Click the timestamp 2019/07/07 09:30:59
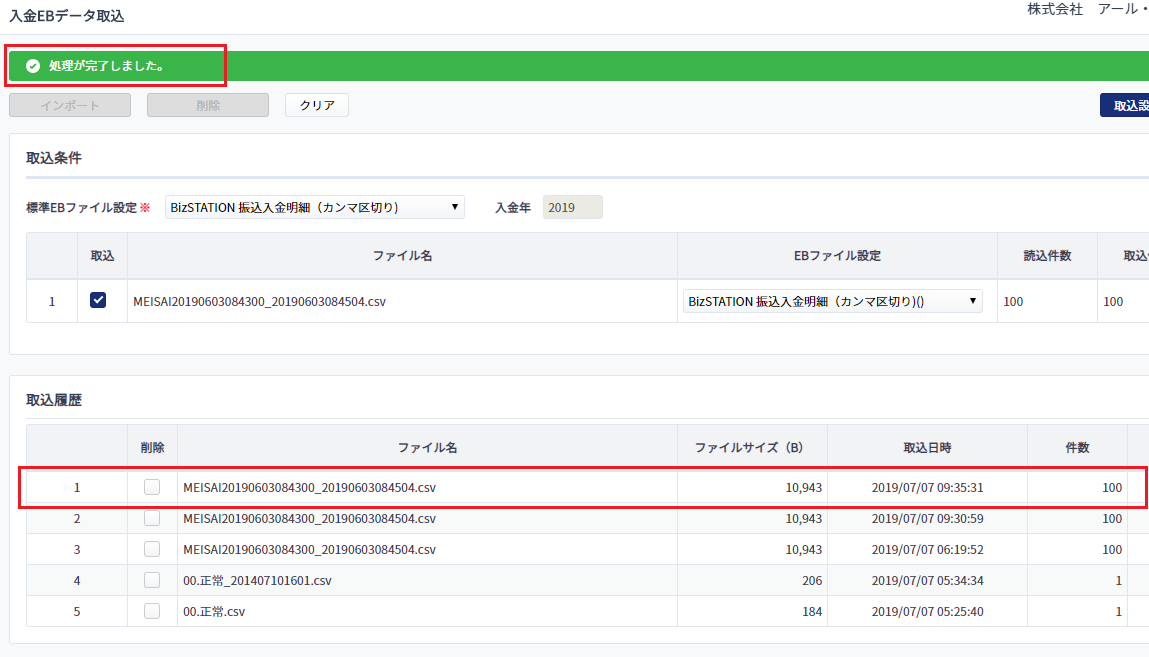Screen dimensions: 1149x657 coord(927,519)
